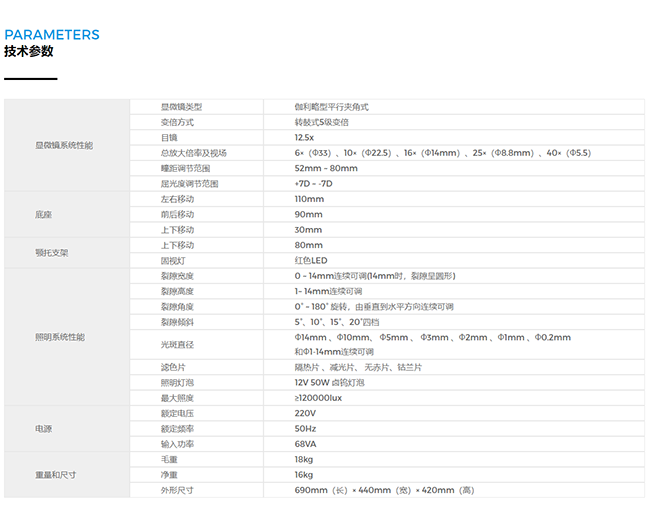Click the 重量和尺寸 category cell
Screen dimensions: 650x510
[54, 475]
